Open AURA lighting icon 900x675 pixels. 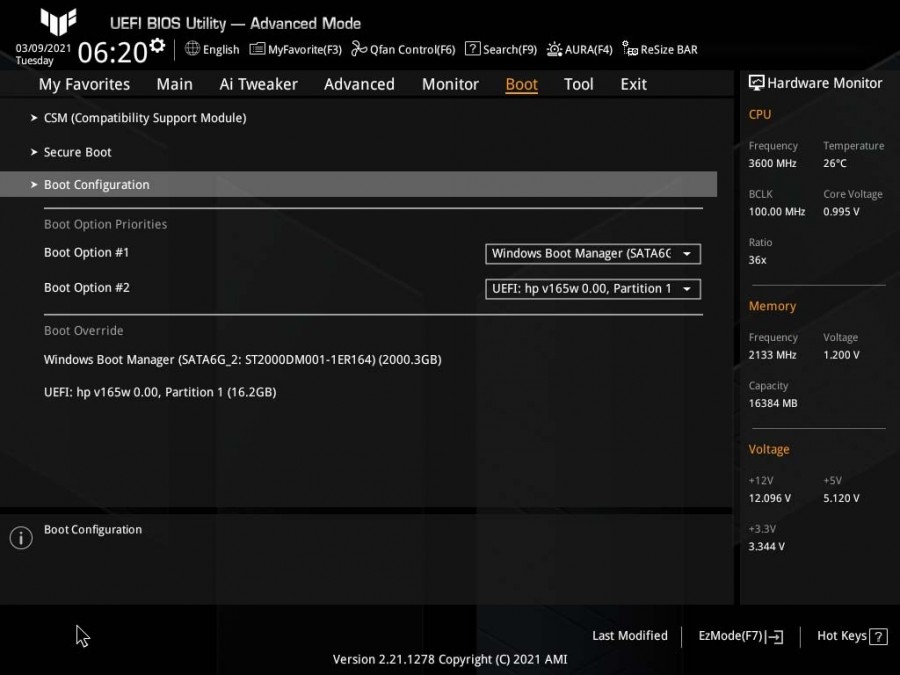(x=554, y=49)
